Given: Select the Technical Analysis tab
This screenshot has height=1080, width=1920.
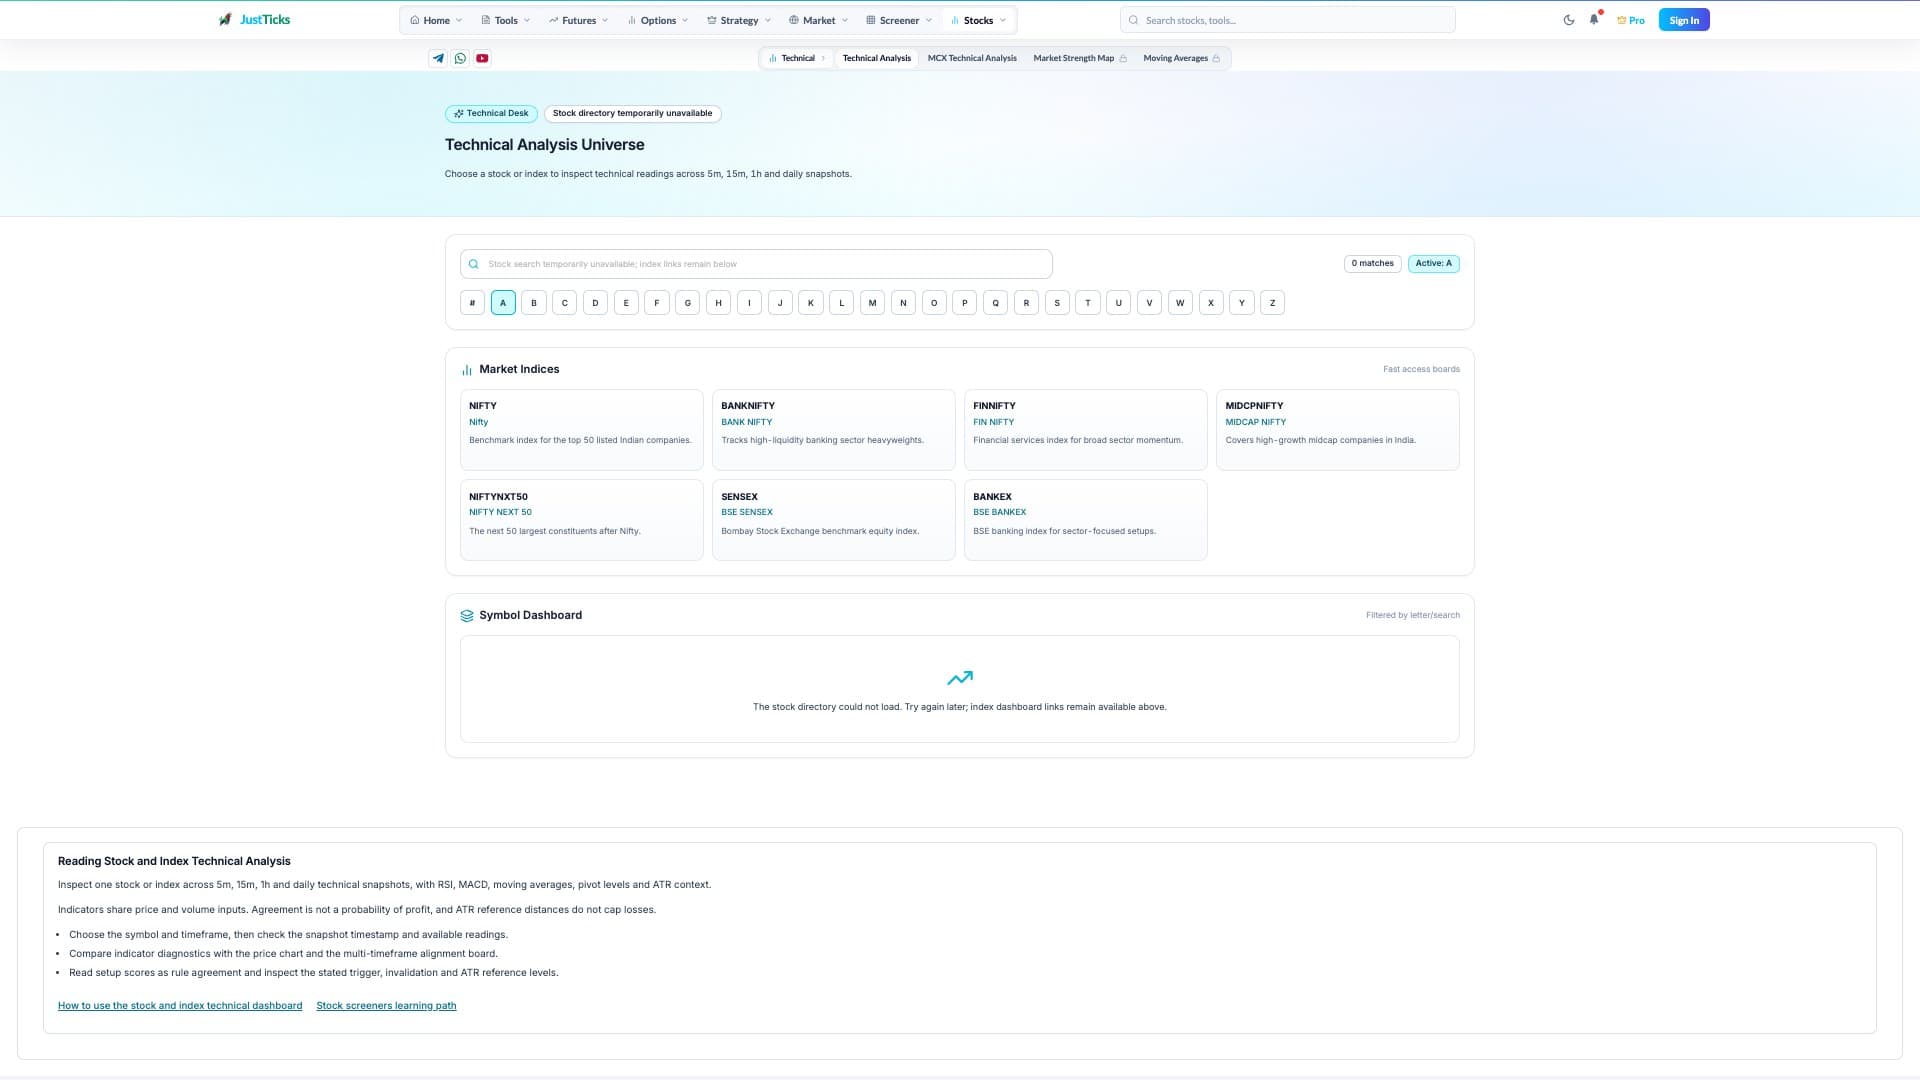Looking at the screenshot, I should (x=877, y=58).
